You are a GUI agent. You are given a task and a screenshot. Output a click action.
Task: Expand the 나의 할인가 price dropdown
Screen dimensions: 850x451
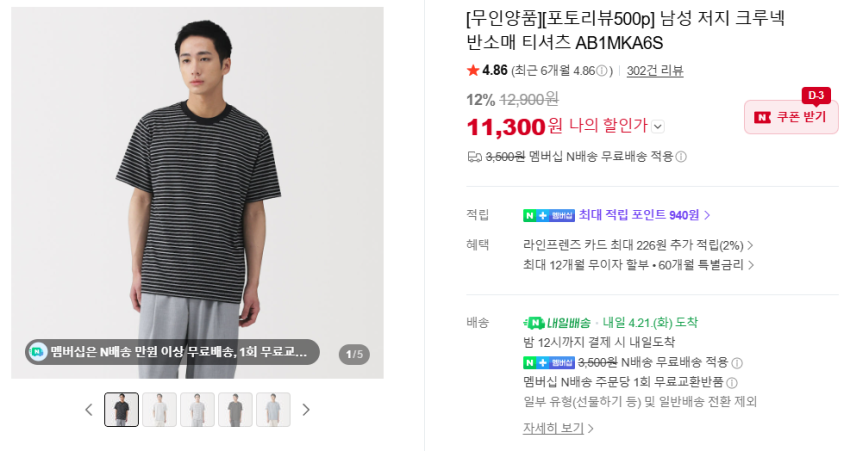click(x=657, y=126)
